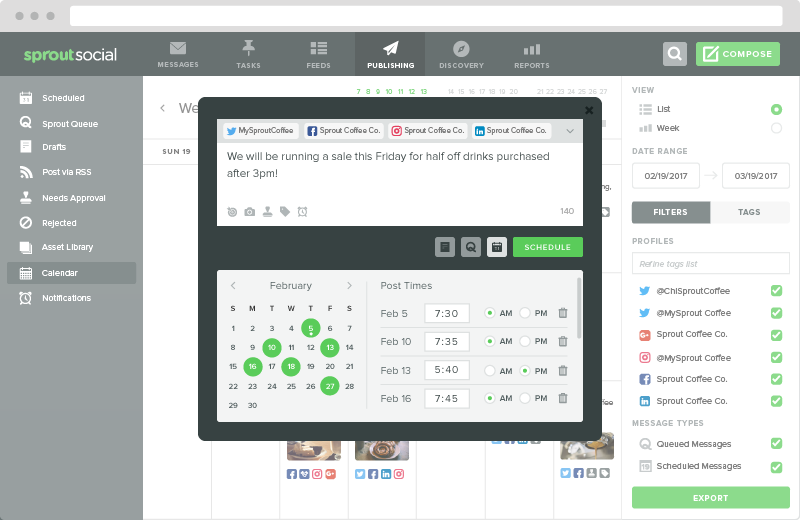
Task: Select the LinkedIn Sprout Coffee Co. chip
Action: (511, 131)
